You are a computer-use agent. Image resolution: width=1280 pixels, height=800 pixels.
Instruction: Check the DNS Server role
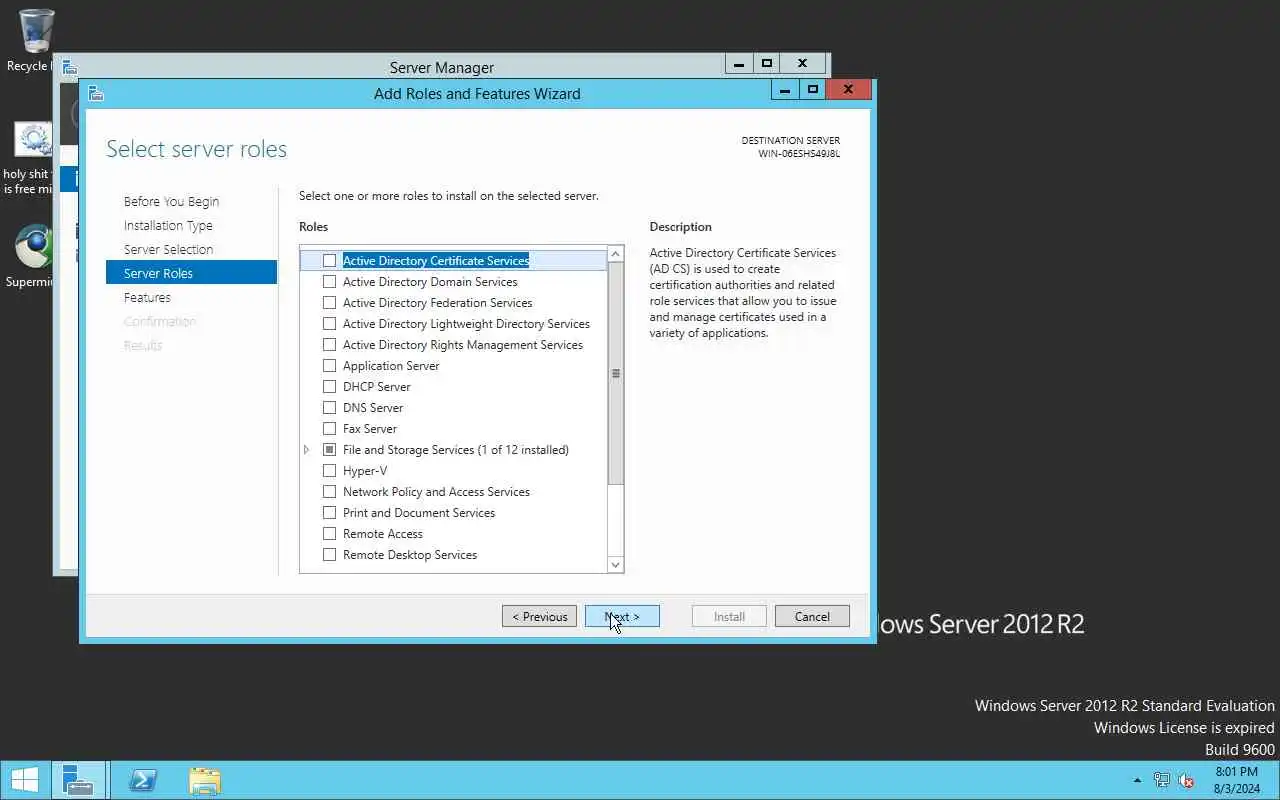point(329,407)
